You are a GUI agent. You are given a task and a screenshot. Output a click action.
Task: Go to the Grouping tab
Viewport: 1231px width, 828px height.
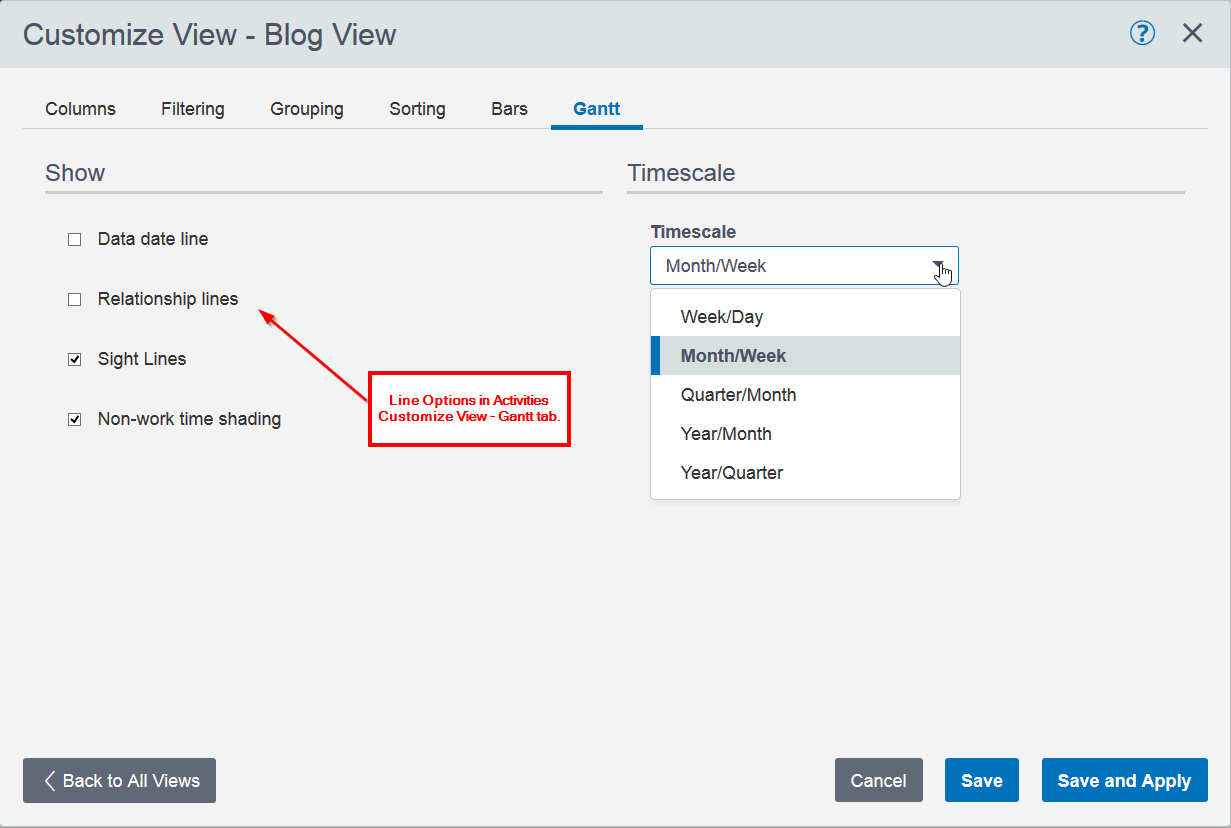[x=306, y=109]
